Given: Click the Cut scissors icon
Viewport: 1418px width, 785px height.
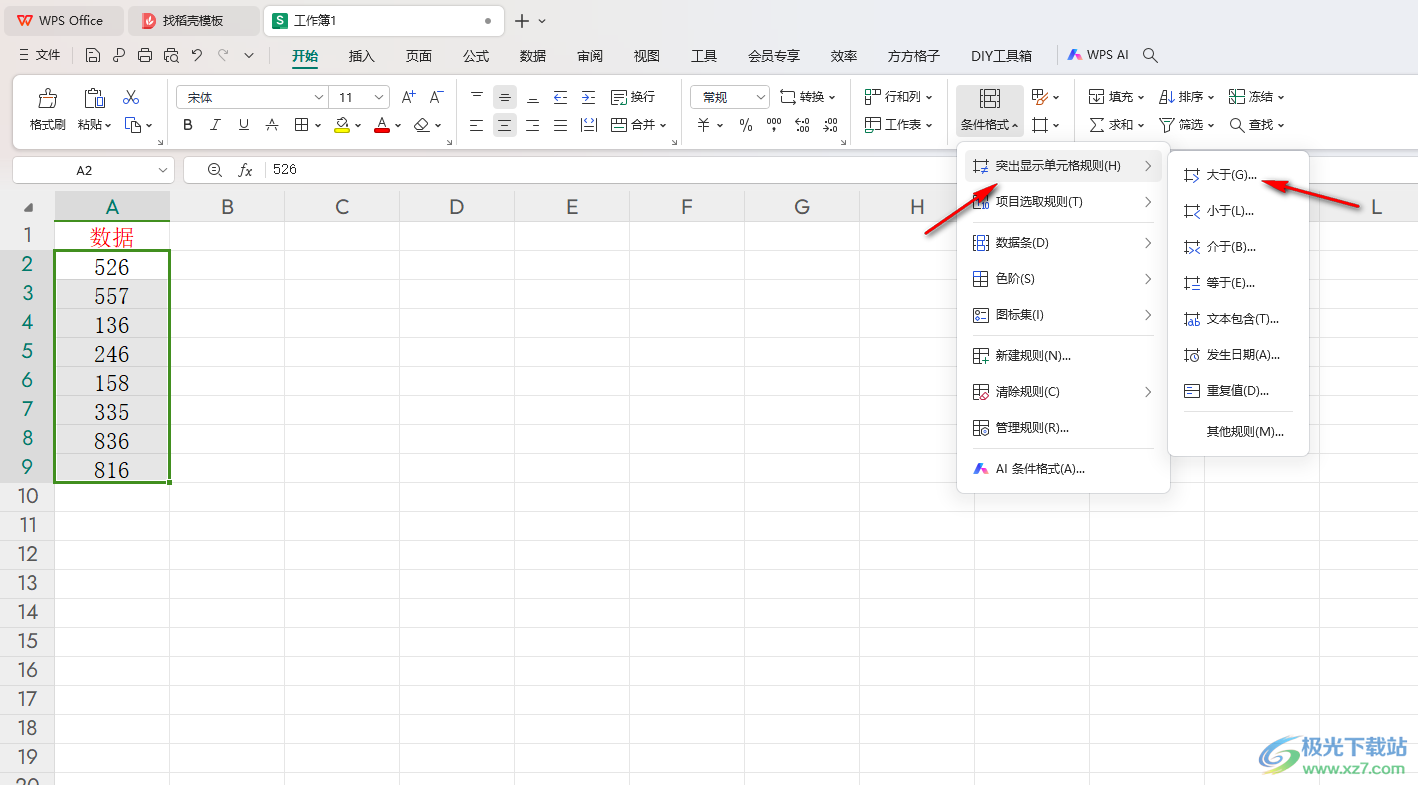Looking at the screenshot, I should coord(131,98).
